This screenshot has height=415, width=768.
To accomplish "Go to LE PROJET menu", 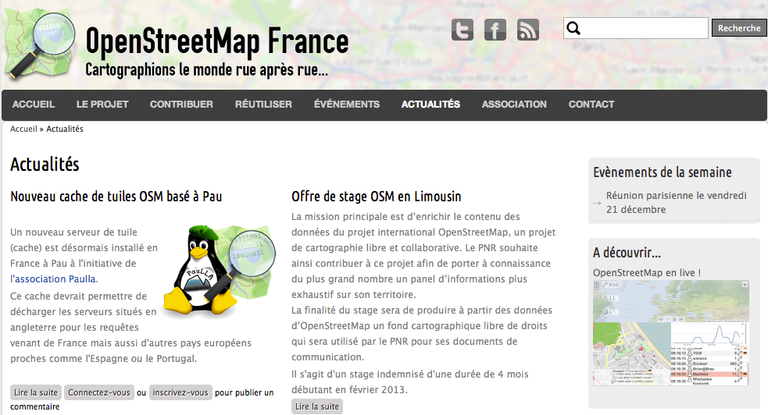I will click(x=102, y=104).
